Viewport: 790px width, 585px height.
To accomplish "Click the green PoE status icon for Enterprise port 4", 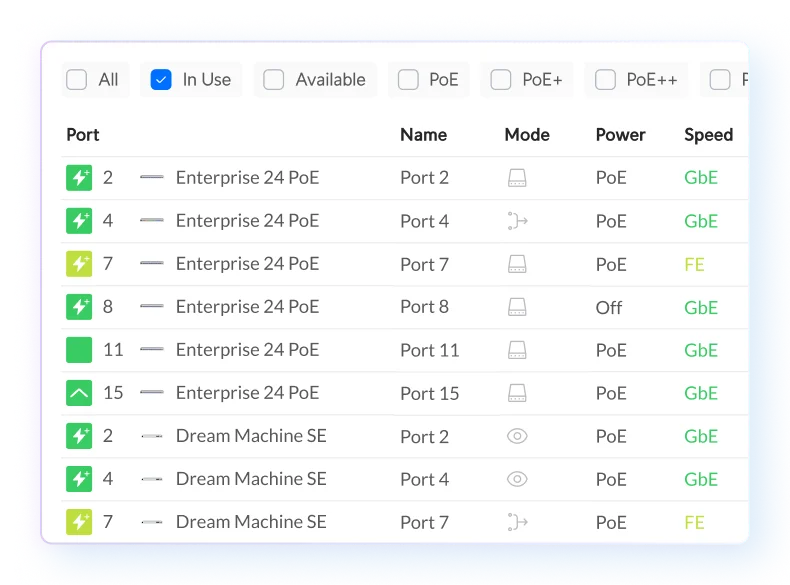I will (79, 221).
